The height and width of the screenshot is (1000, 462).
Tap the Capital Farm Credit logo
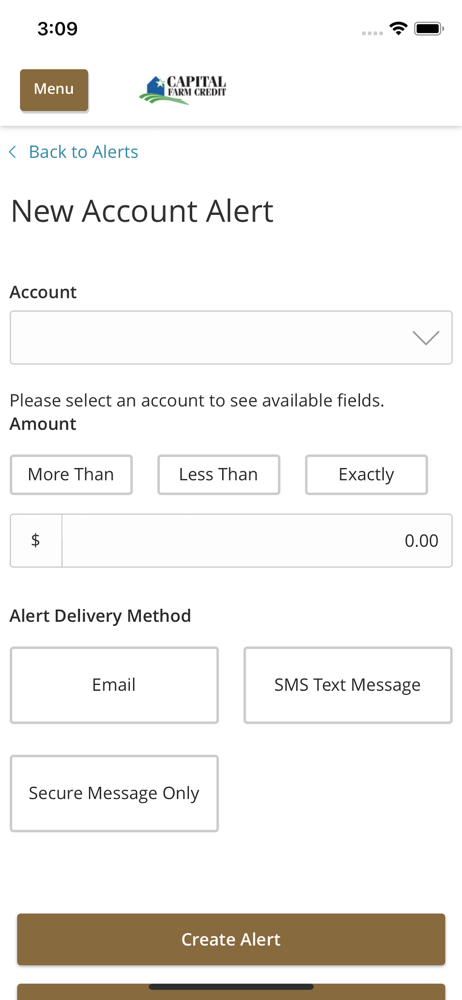pyautogui.click(x=183, y=90)
